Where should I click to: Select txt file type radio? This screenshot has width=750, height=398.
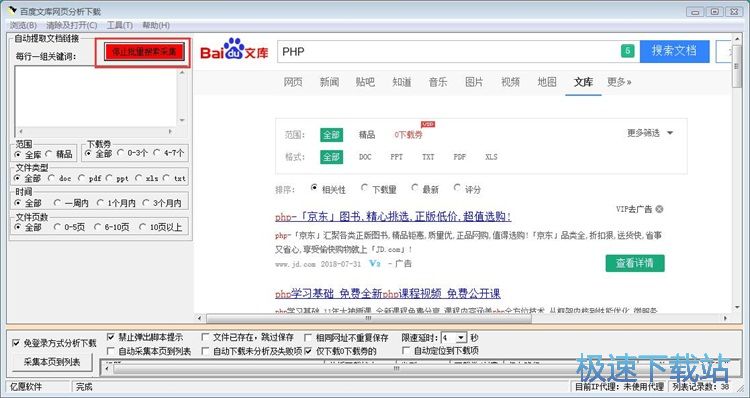(174, 178)
